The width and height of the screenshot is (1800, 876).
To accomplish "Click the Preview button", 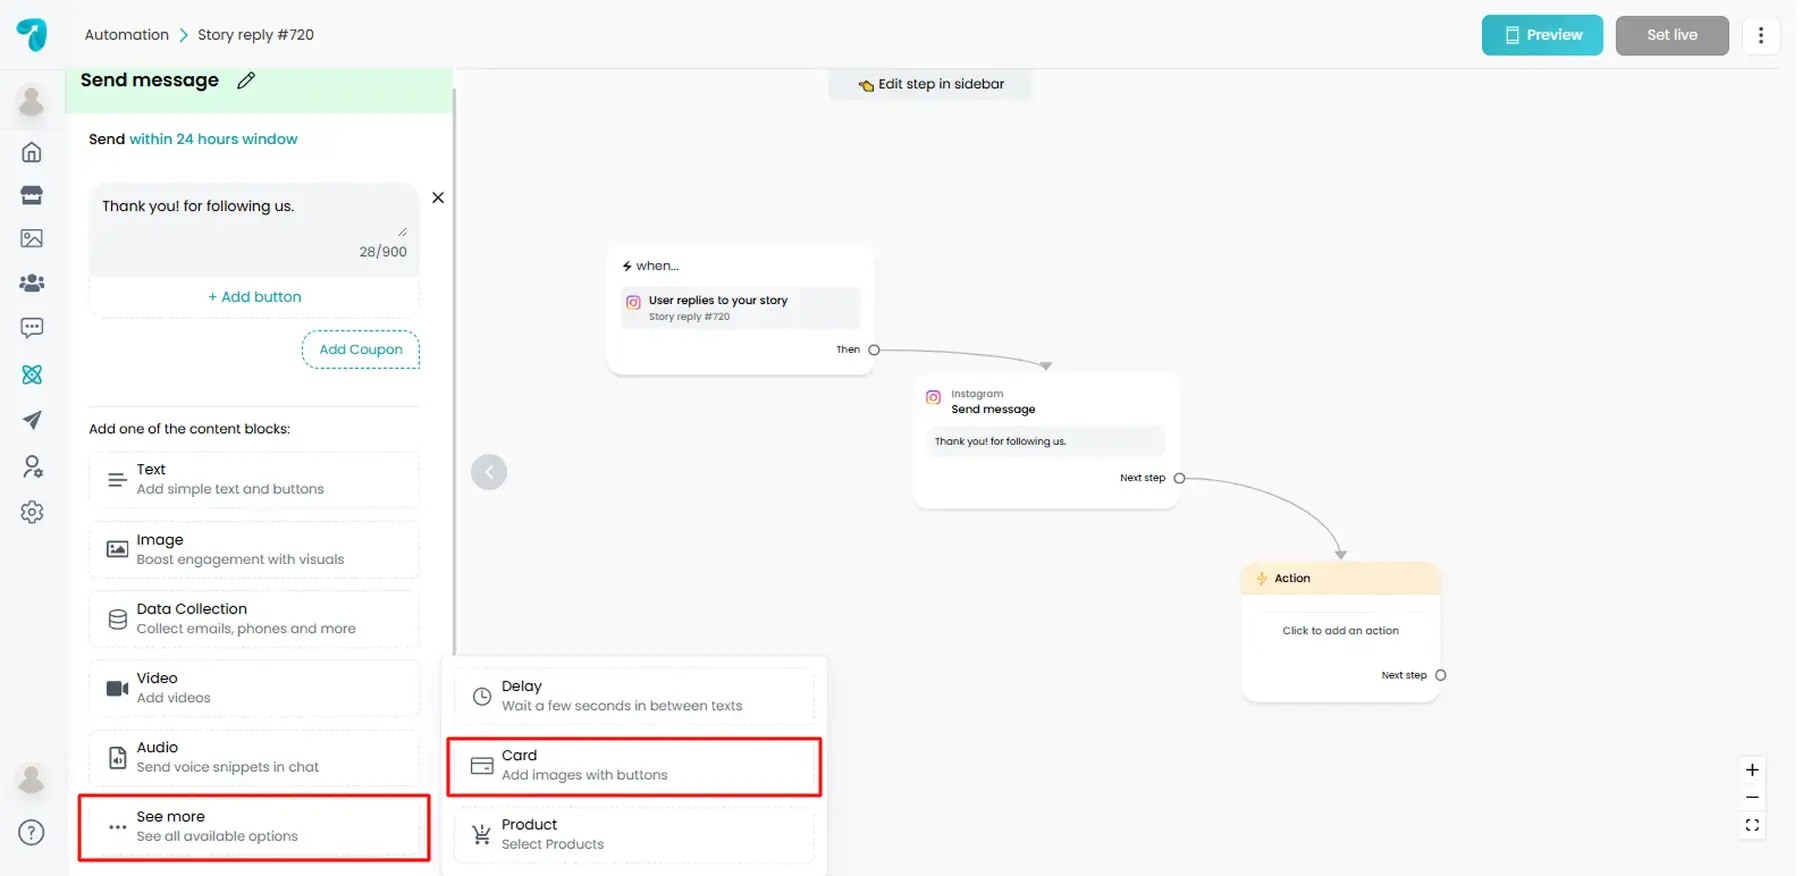I will (1541, 35).
